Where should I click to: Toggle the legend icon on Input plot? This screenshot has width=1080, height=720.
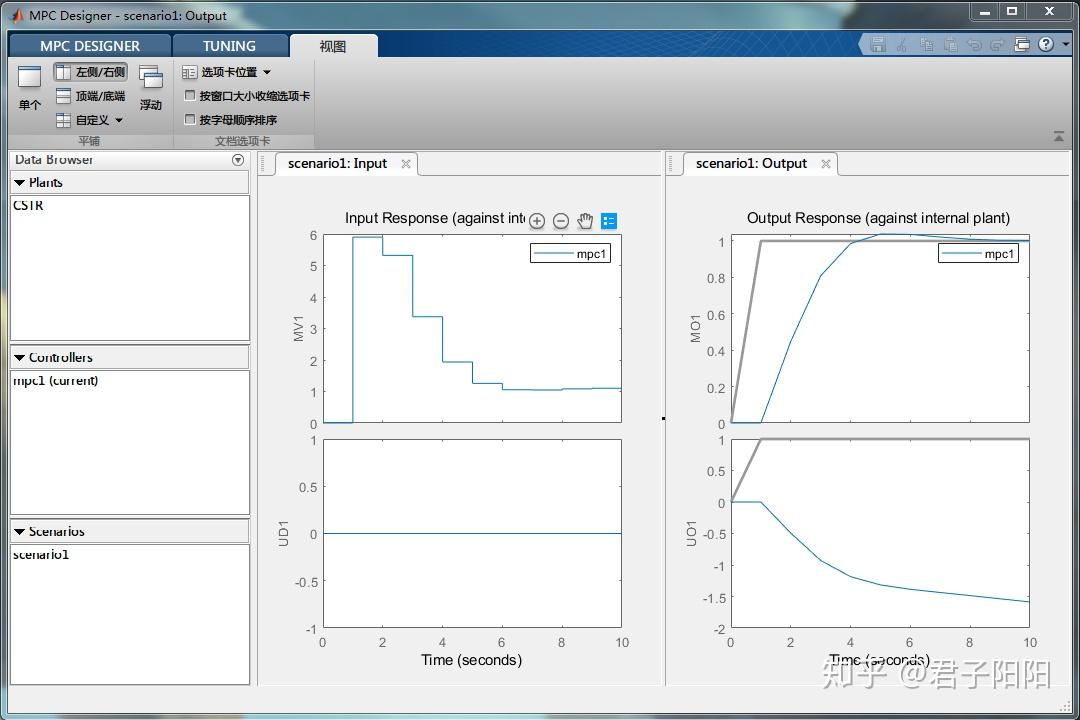(x=609, y=220)
